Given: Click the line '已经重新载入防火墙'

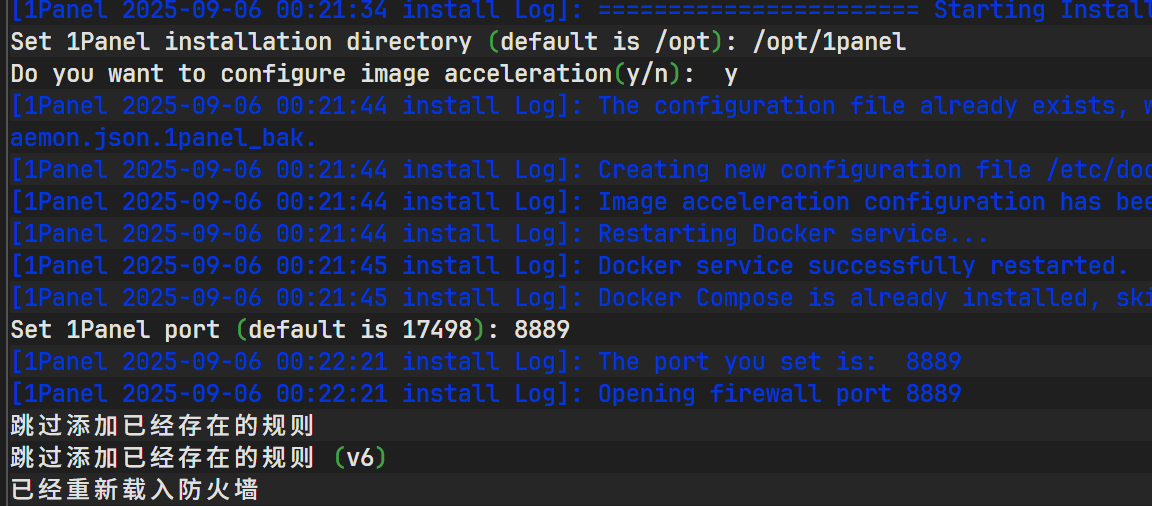Looking at the screenshot, I should coord(134,490).
